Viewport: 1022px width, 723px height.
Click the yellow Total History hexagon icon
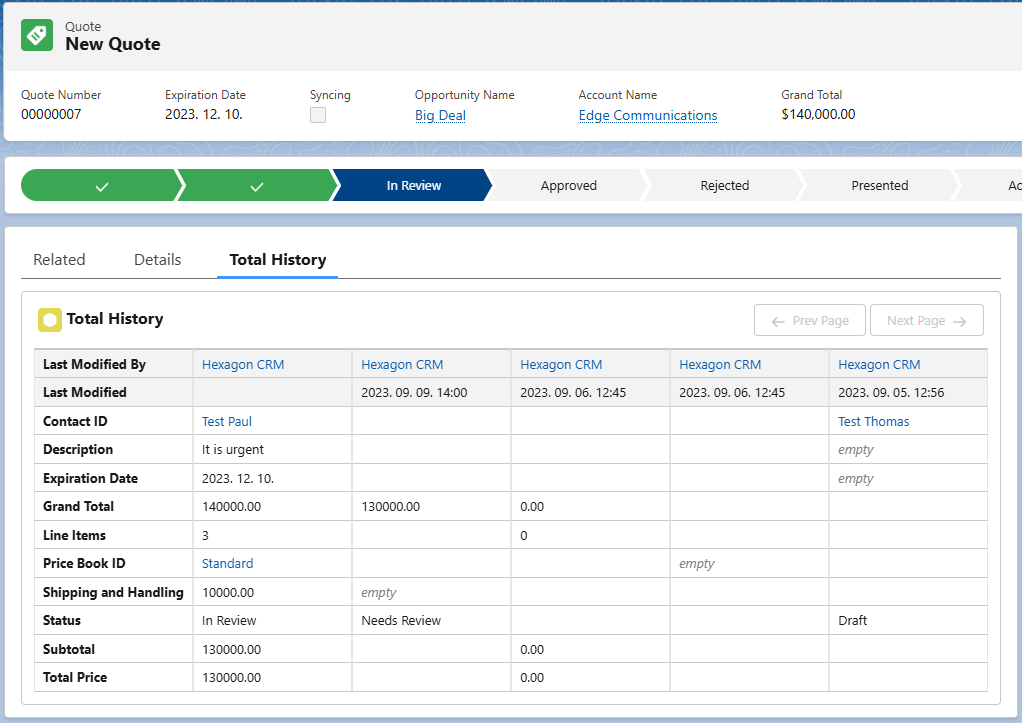click(x=50, y=320)
